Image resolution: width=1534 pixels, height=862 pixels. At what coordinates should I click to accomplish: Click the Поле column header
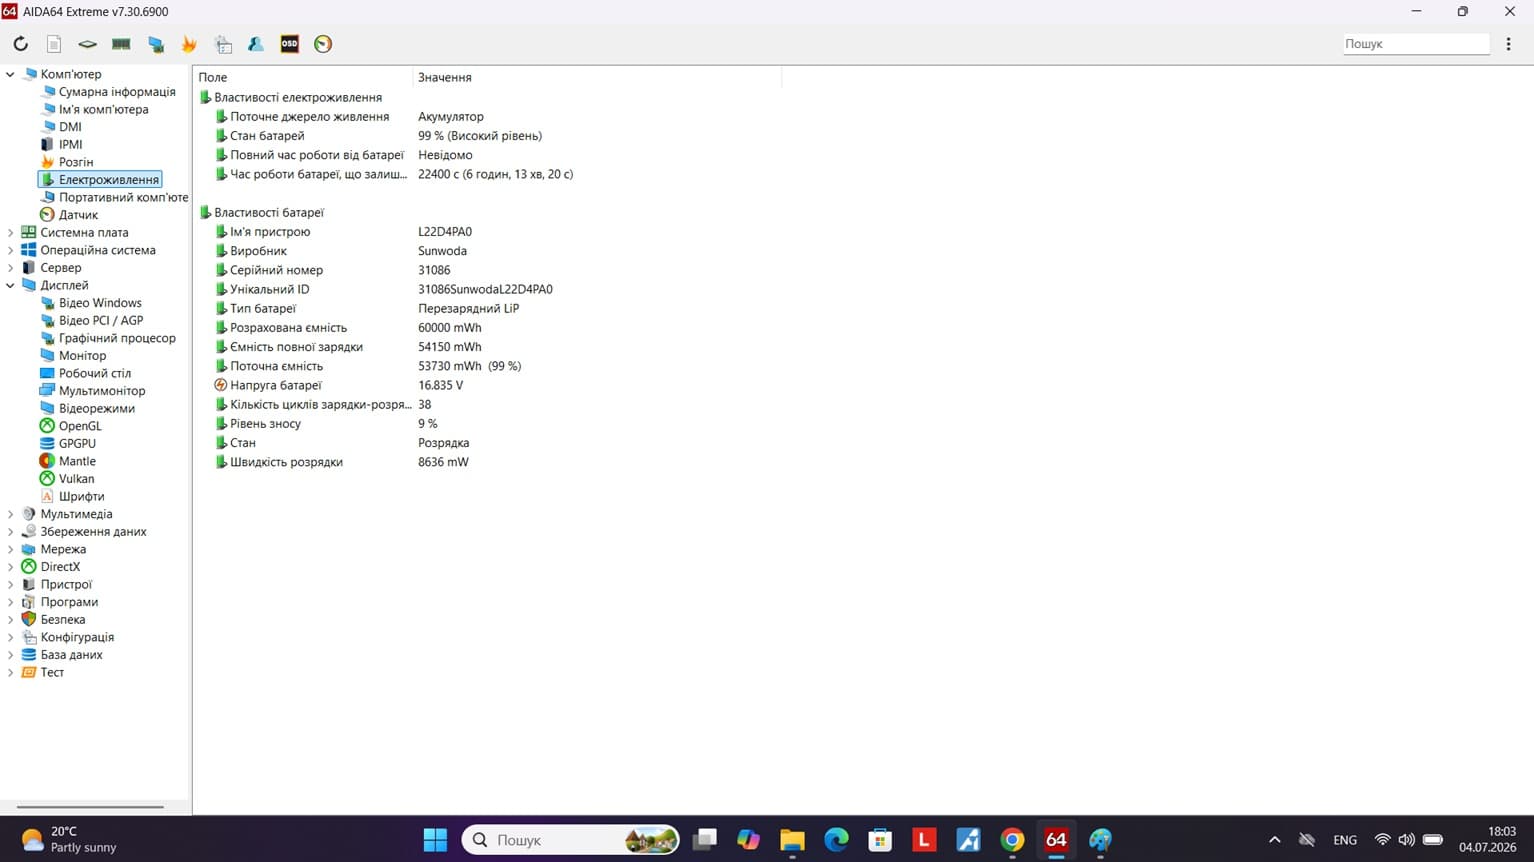(x=303, y=77)
